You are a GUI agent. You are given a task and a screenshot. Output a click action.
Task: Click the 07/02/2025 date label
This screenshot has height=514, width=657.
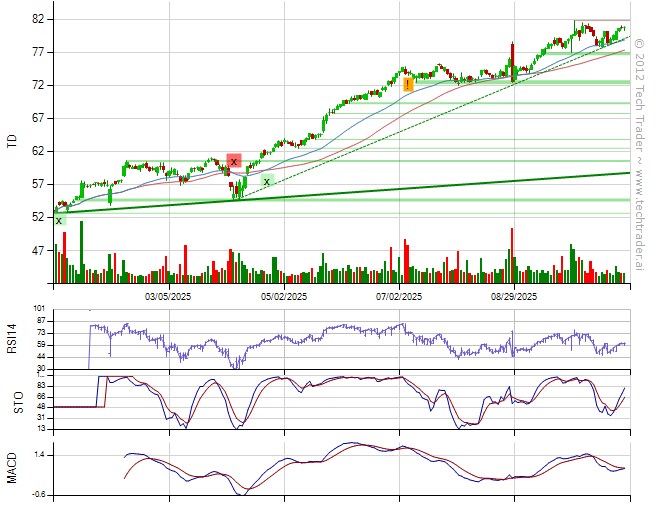pos(399,297)
